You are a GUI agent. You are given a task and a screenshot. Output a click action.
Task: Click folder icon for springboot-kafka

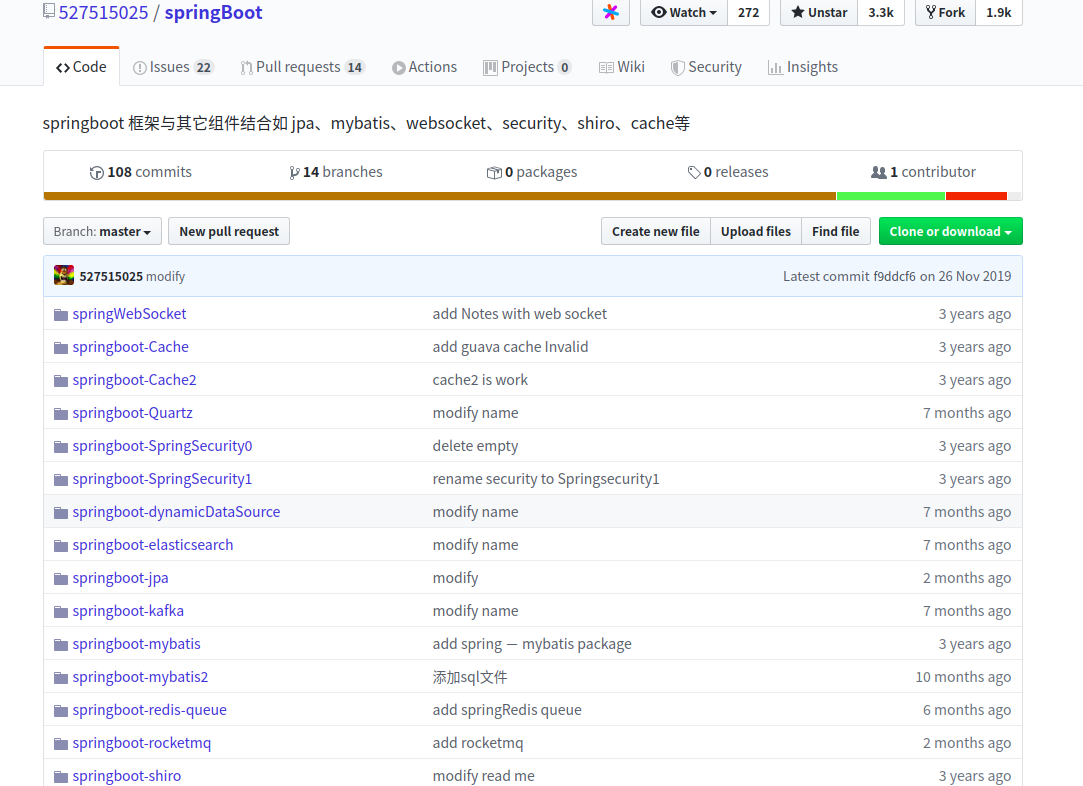point(61,612)
